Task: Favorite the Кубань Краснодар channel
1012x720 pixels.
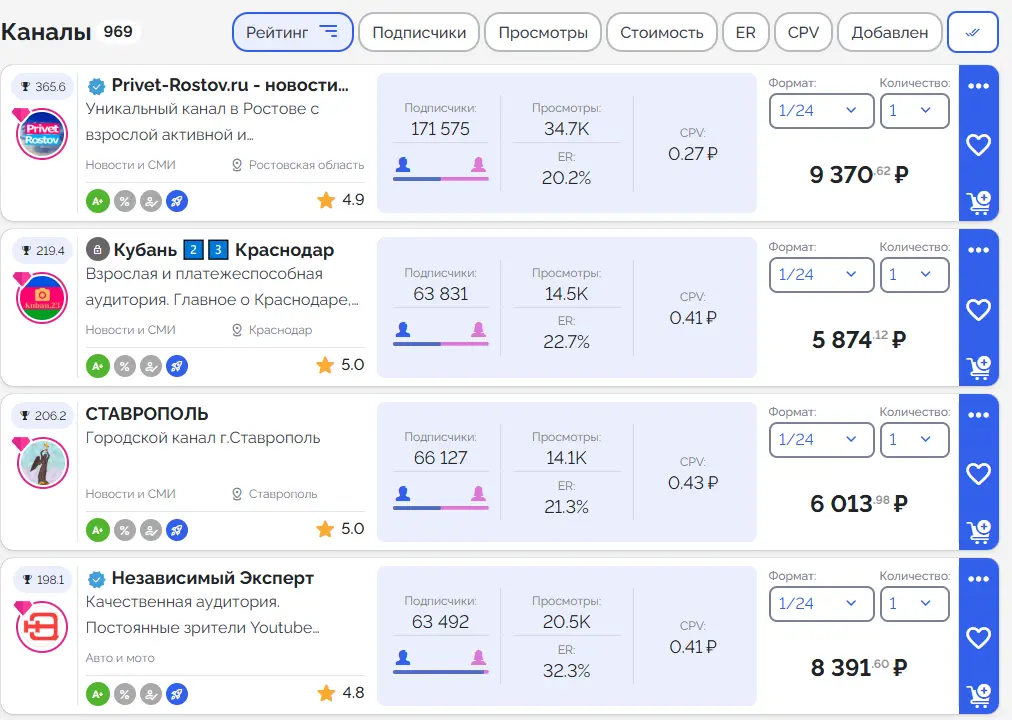Action: tap(978, 309)
